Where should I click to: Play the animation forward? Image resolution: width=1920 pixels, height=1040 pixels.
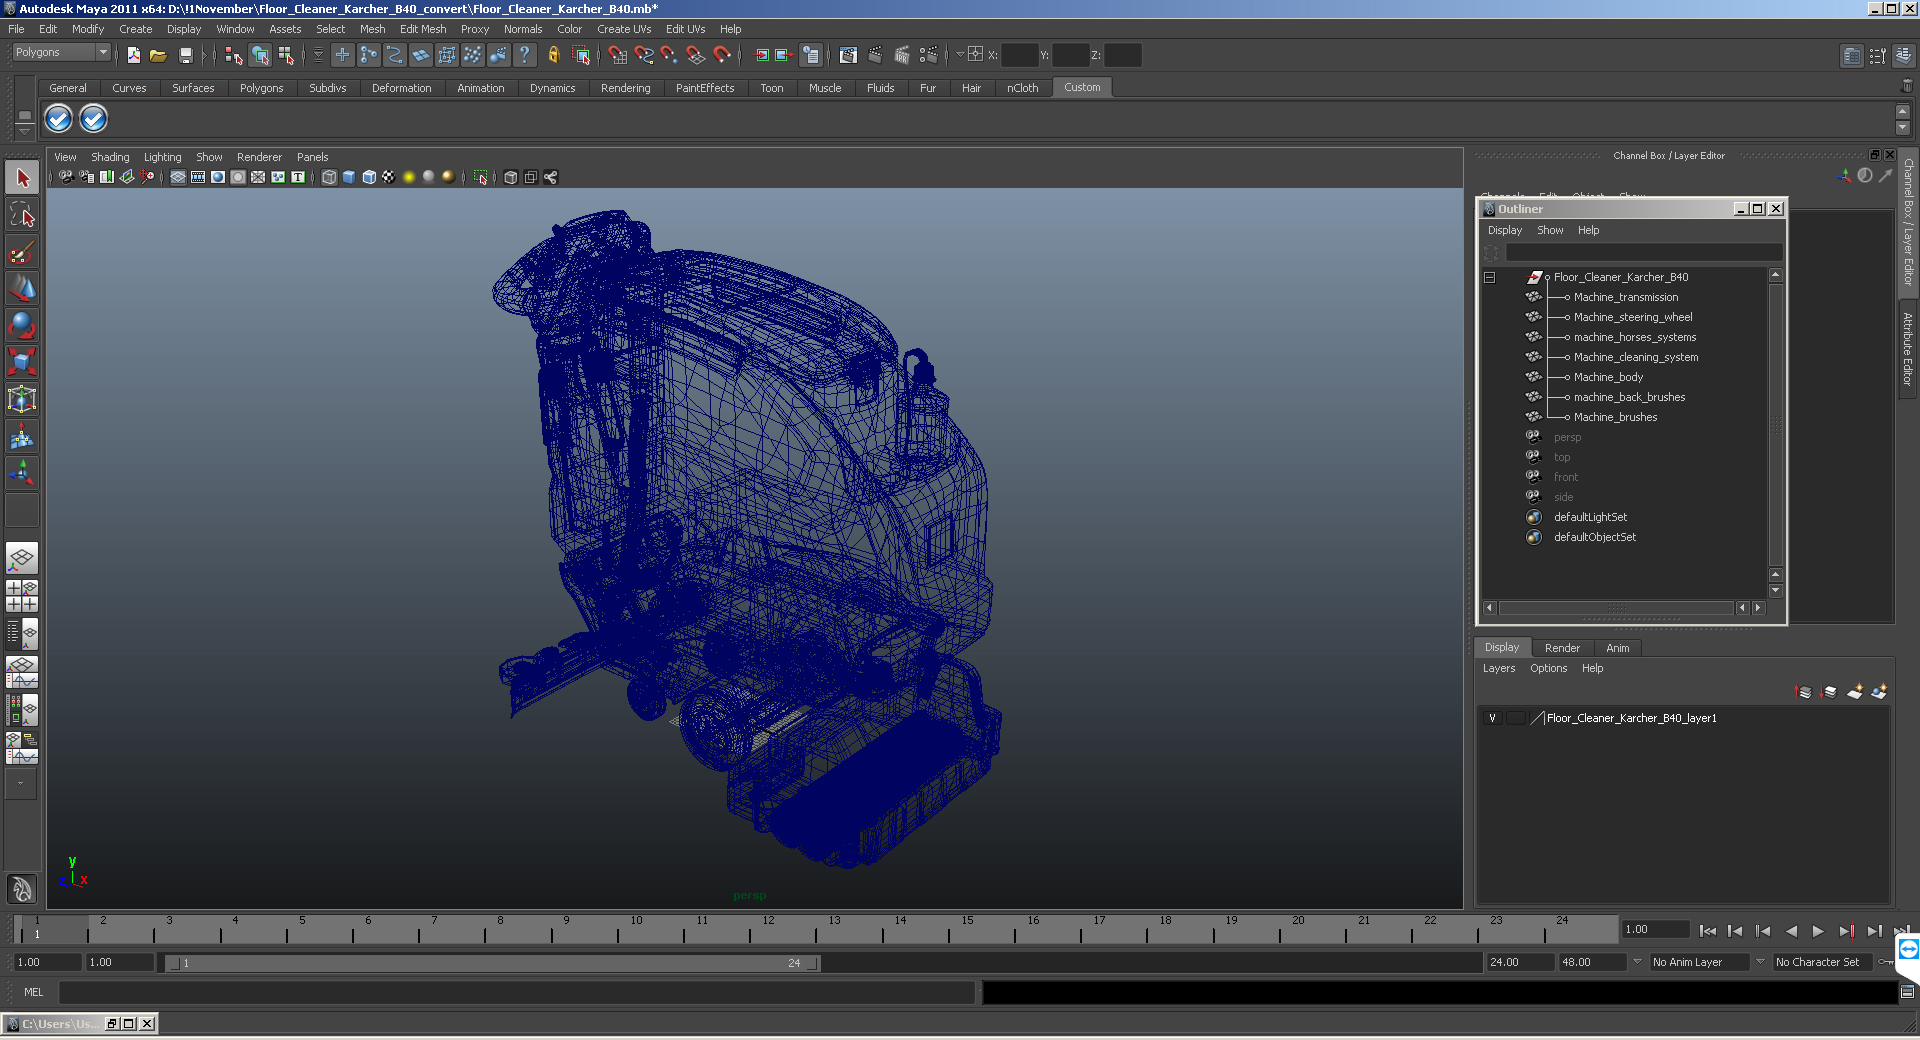(1818, 931)
